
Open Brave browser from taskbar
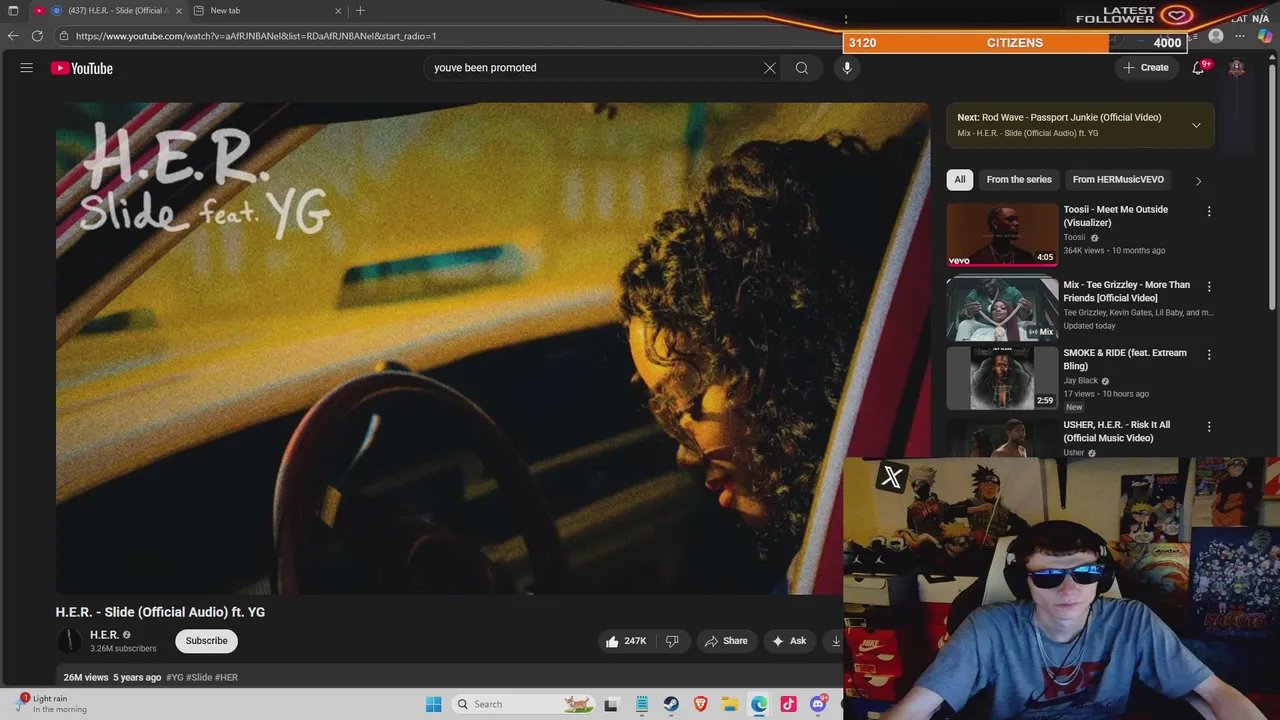click(700, 704)
